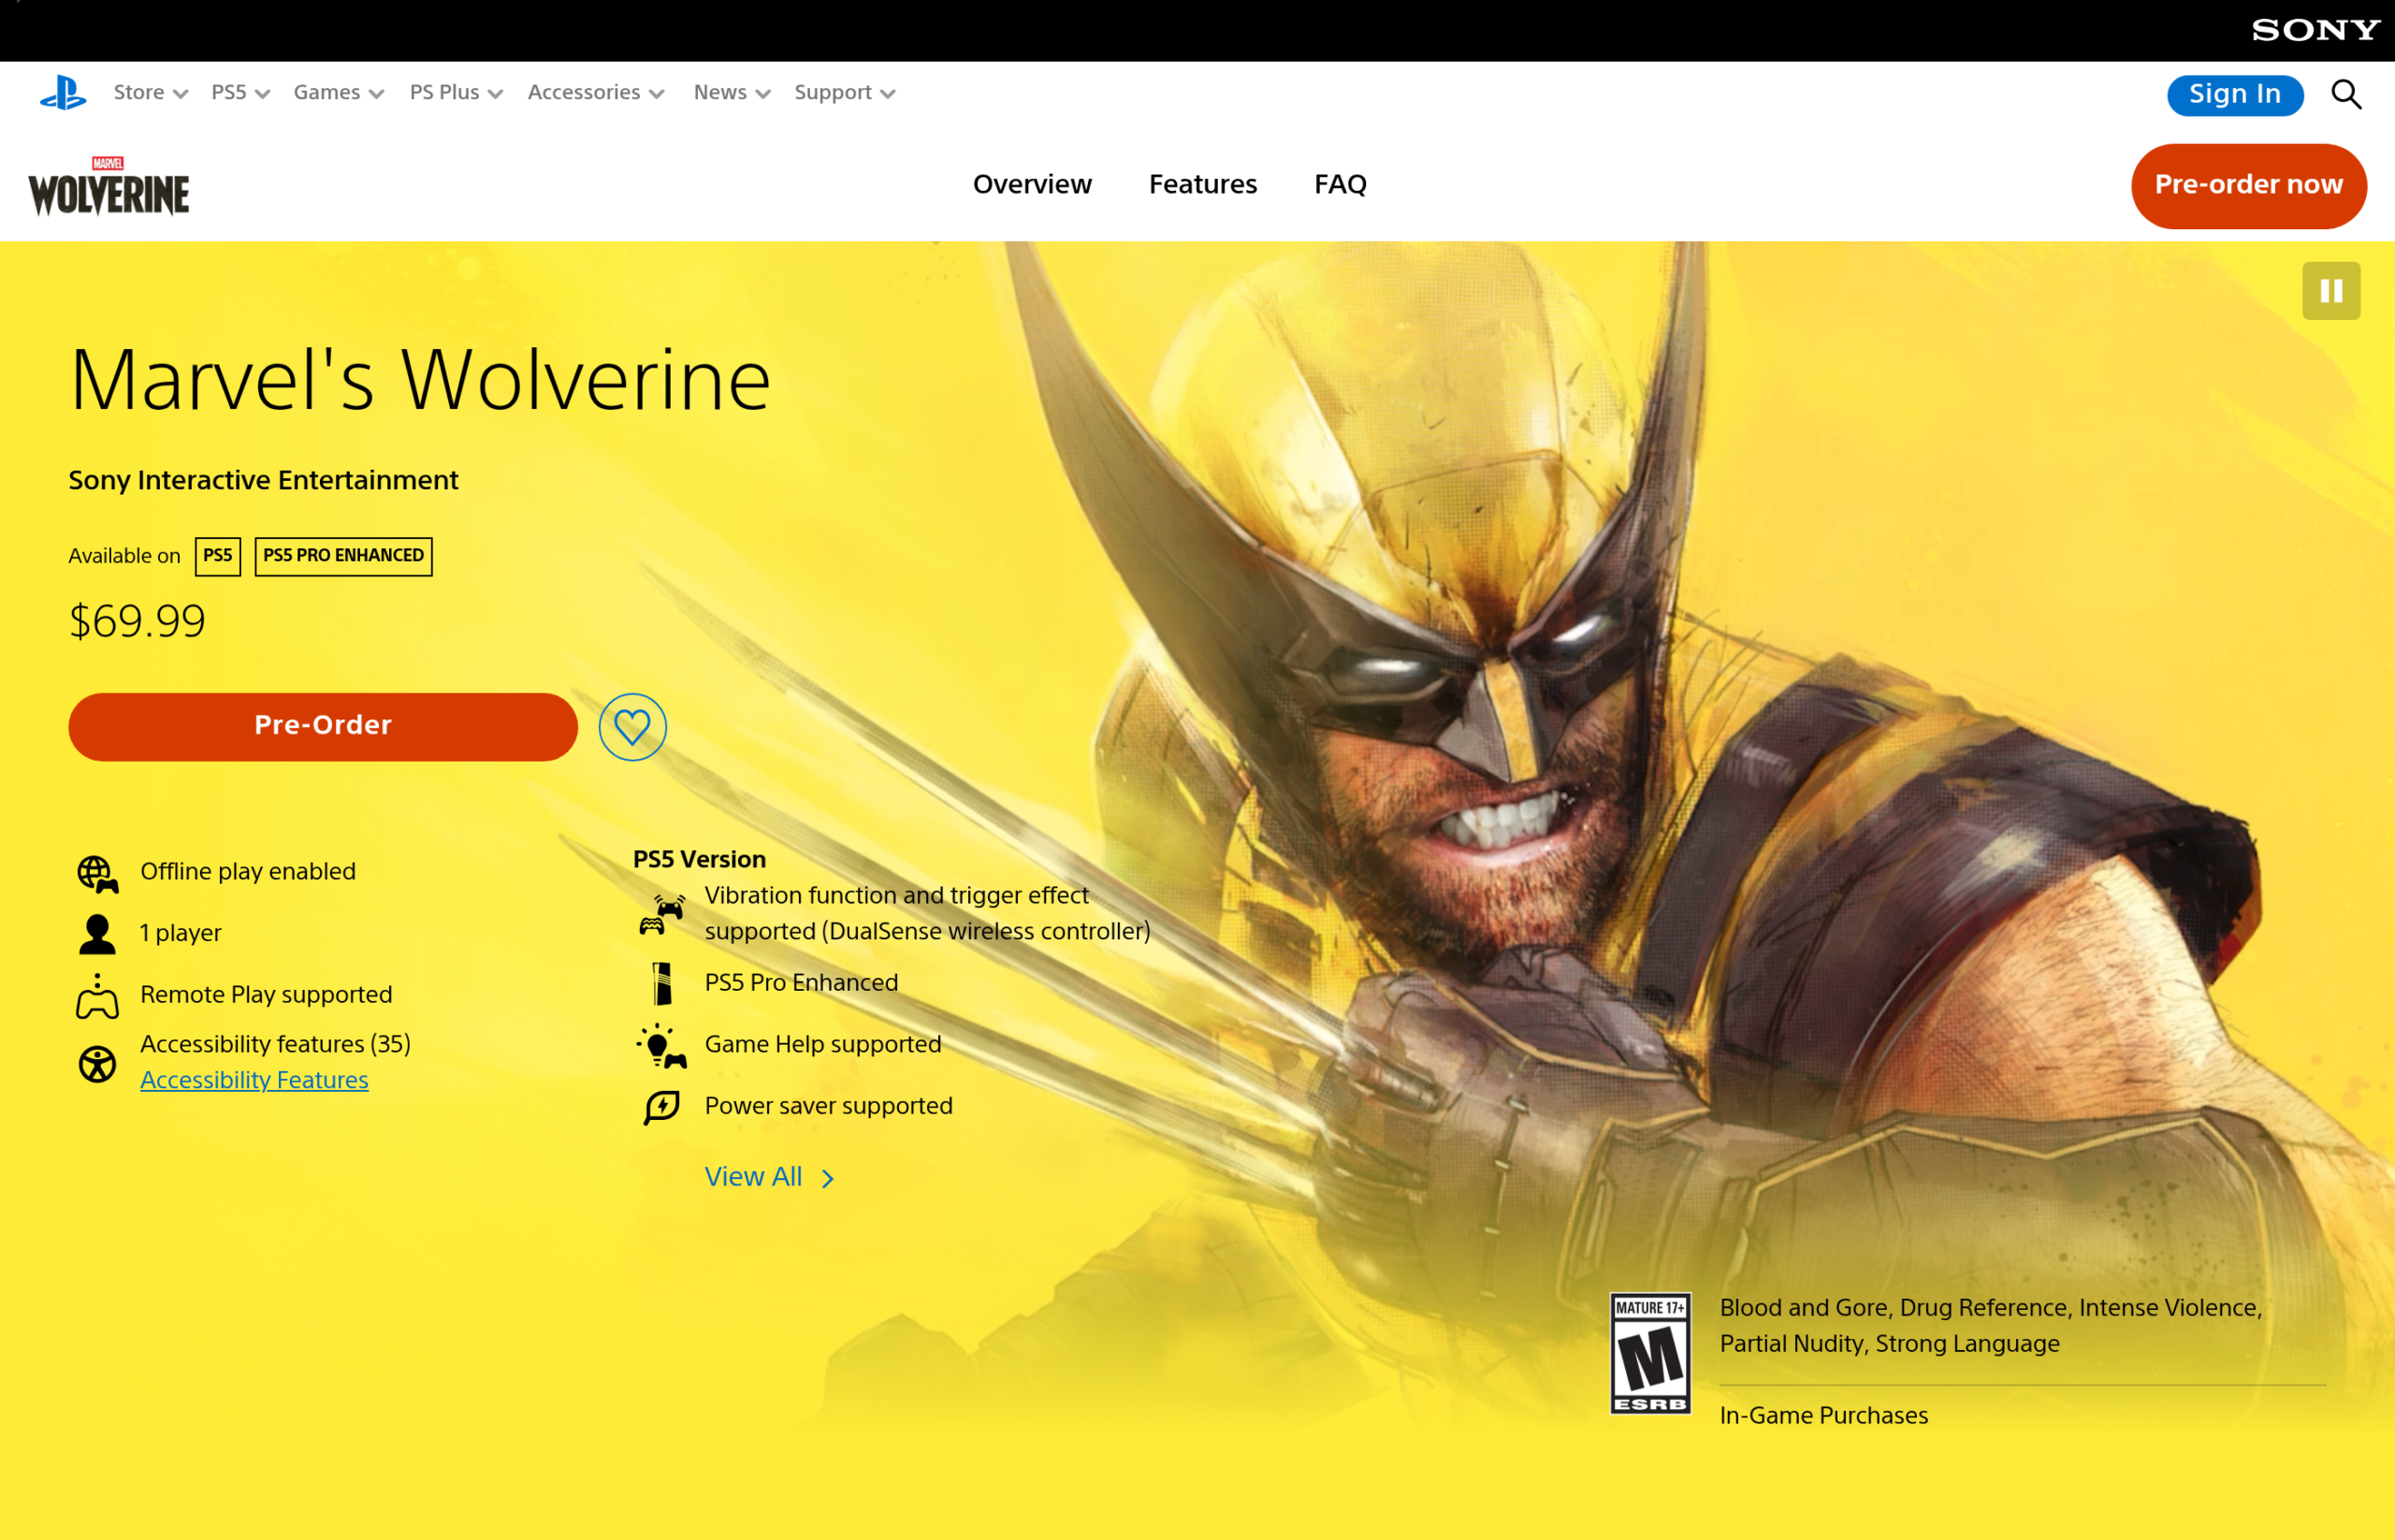This screenshot has height=1540, width=2395.
Task: Click the Game Help lightbulb icon
Action: click(661, 1046)
